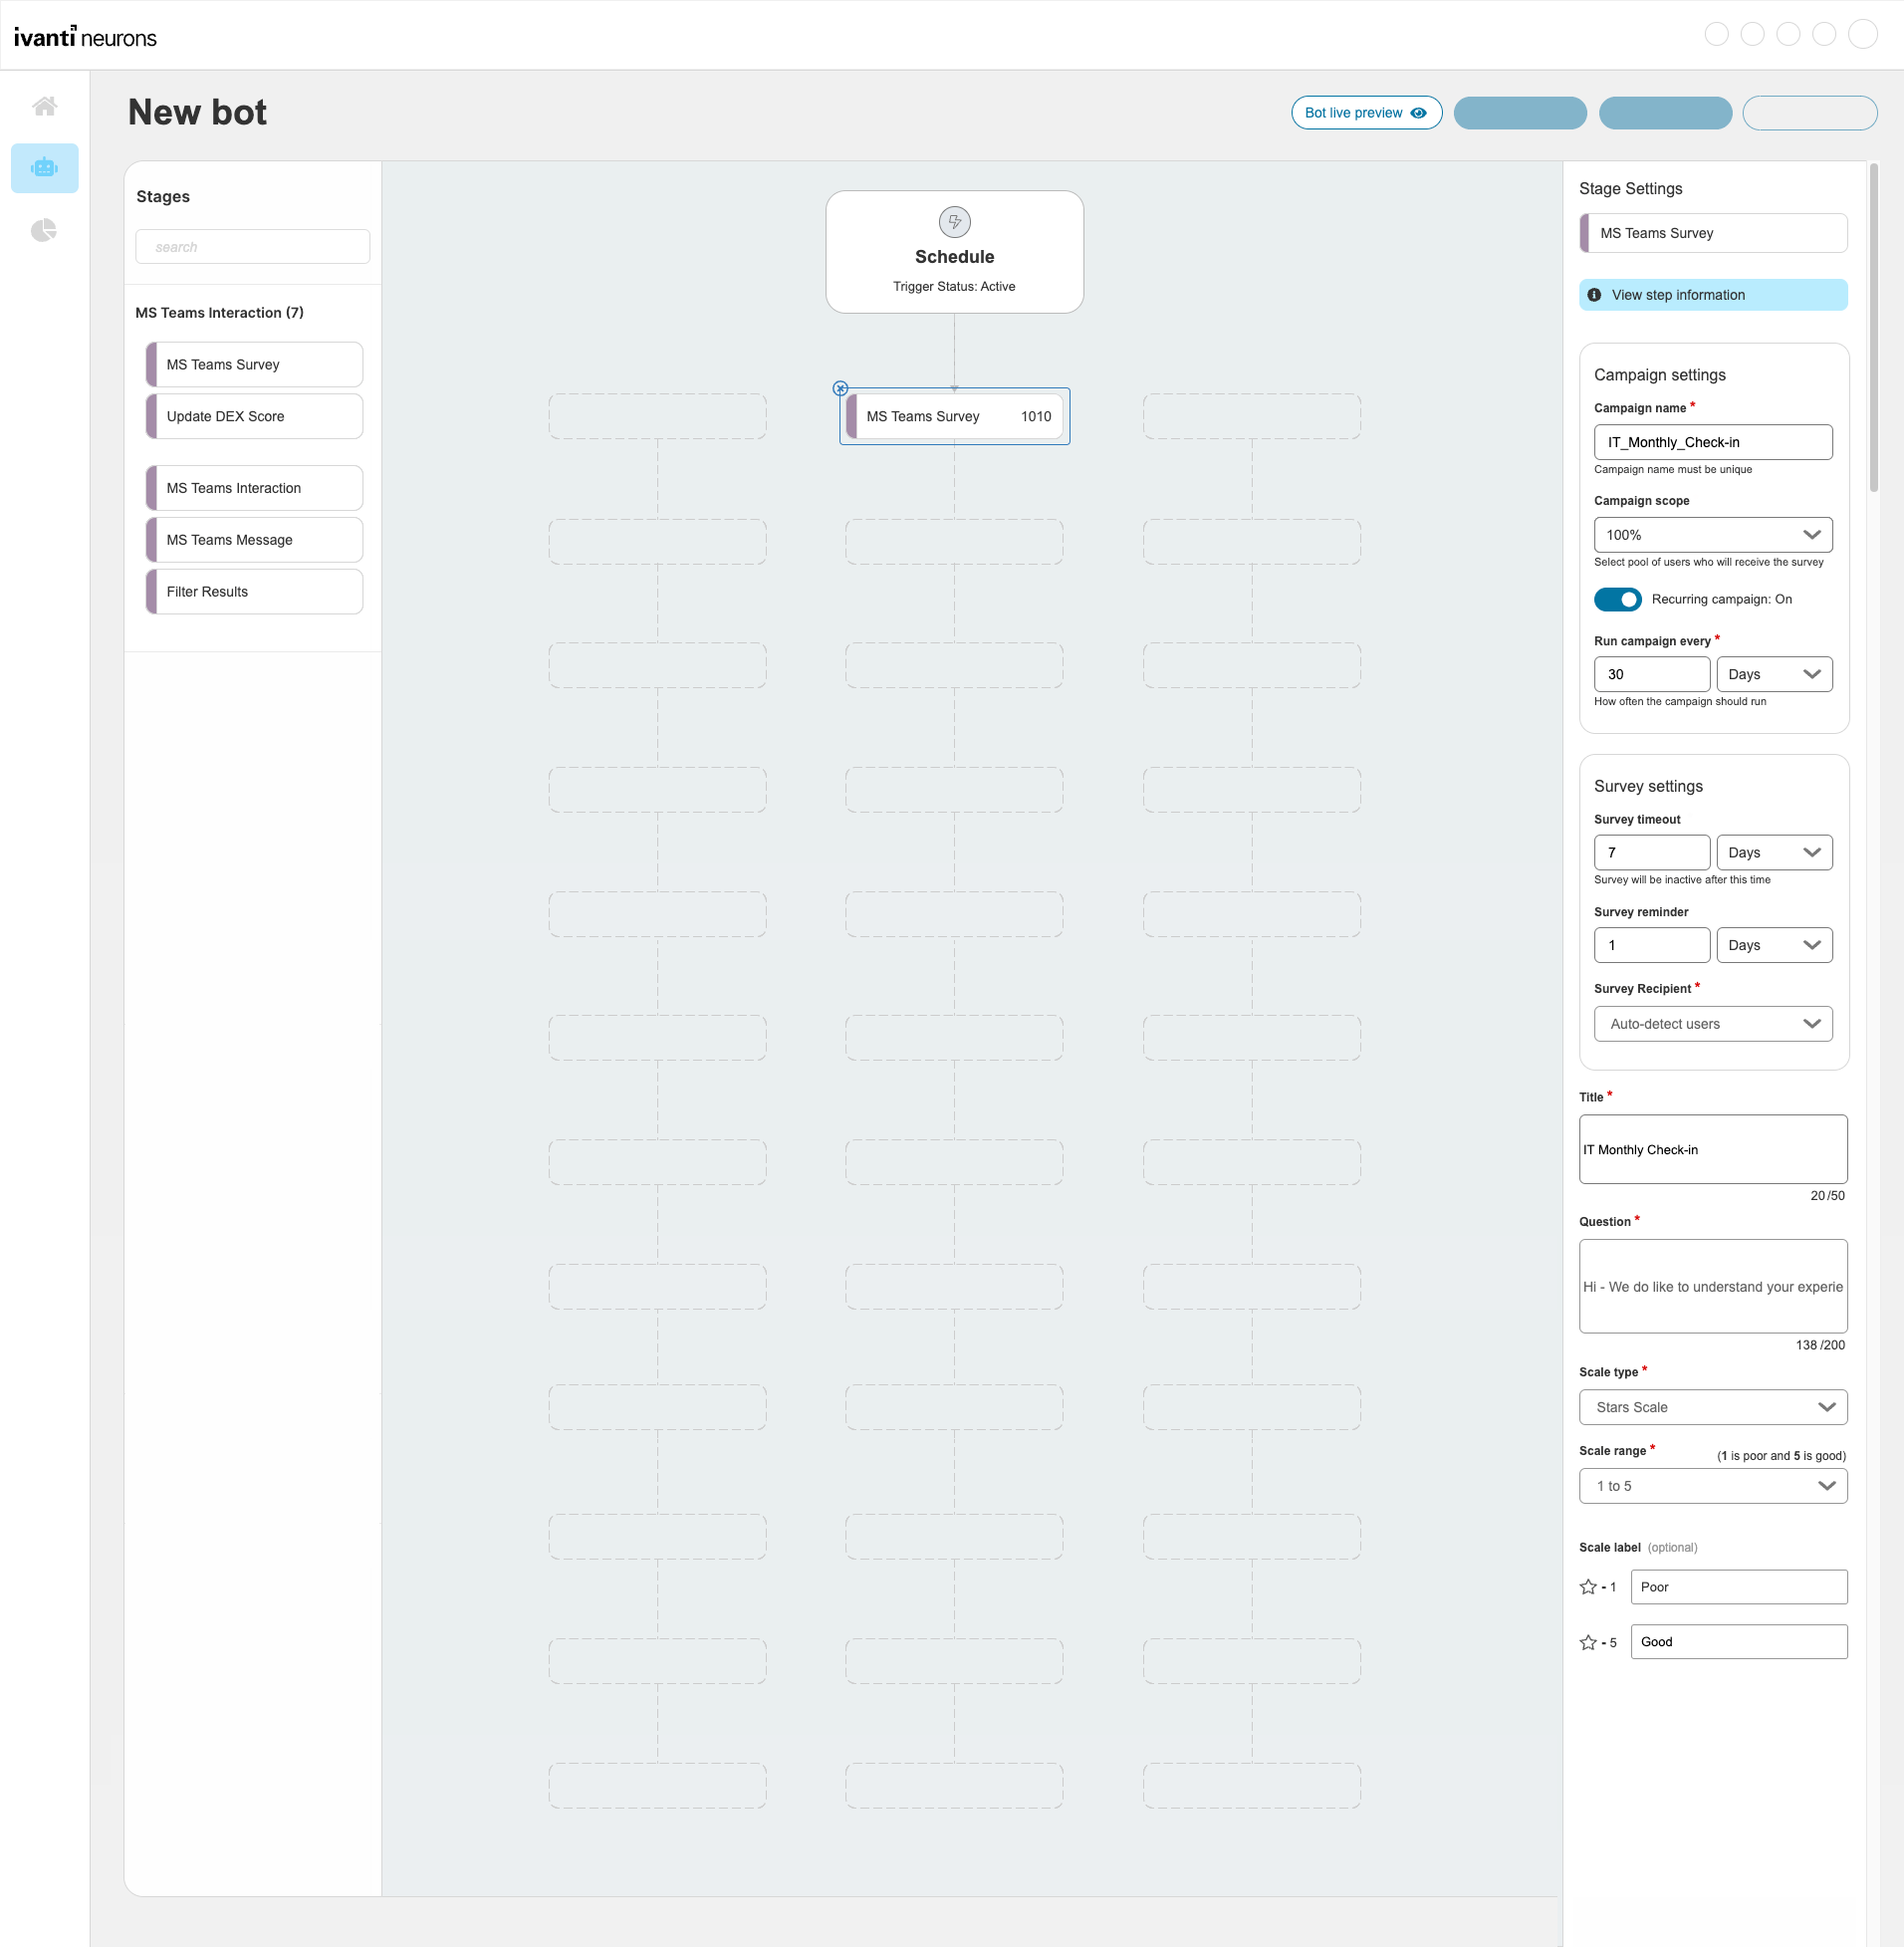The image size is (1904, 1947).
Task: Click the first circle icon in top-right header
Action: (1716, 34)
